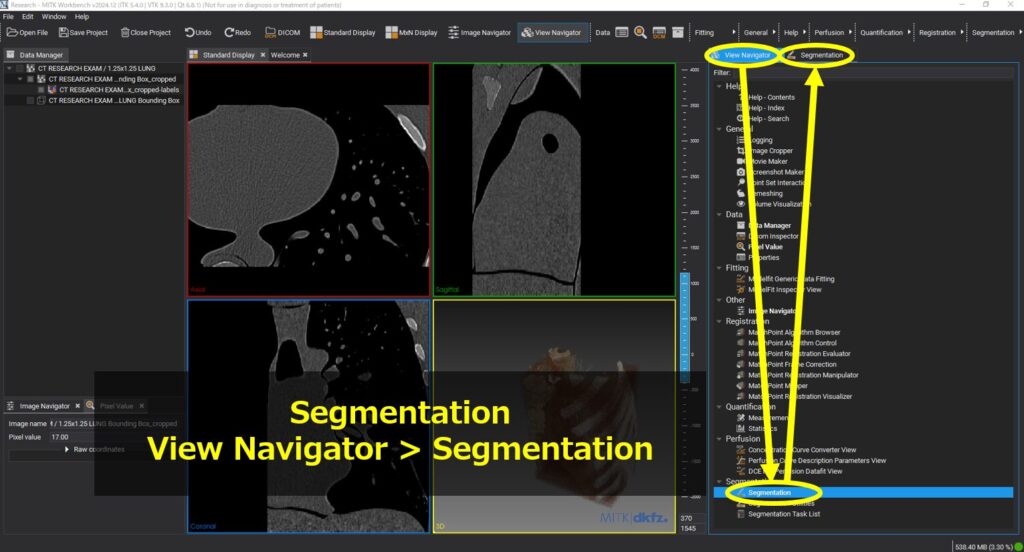This screenshot has width=1024, height=552.
Task: Toggle visibility of cropped-labels node
Action: (41, 89)
